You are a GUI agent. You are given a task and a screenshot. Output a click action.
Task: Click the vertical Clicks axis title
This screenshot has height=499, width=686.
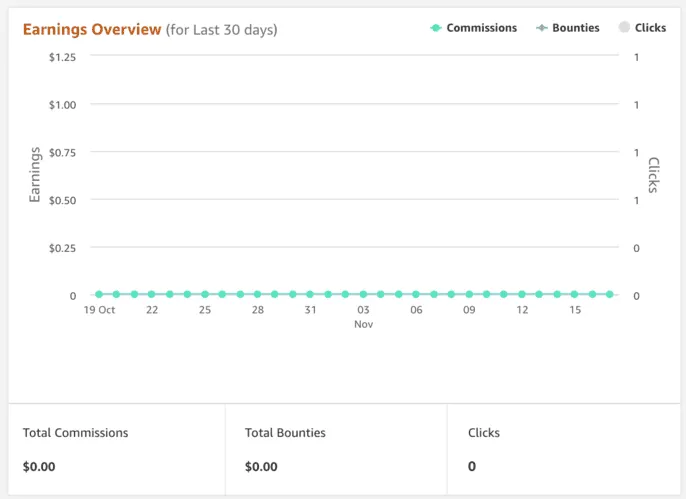(x=653, y=175)
